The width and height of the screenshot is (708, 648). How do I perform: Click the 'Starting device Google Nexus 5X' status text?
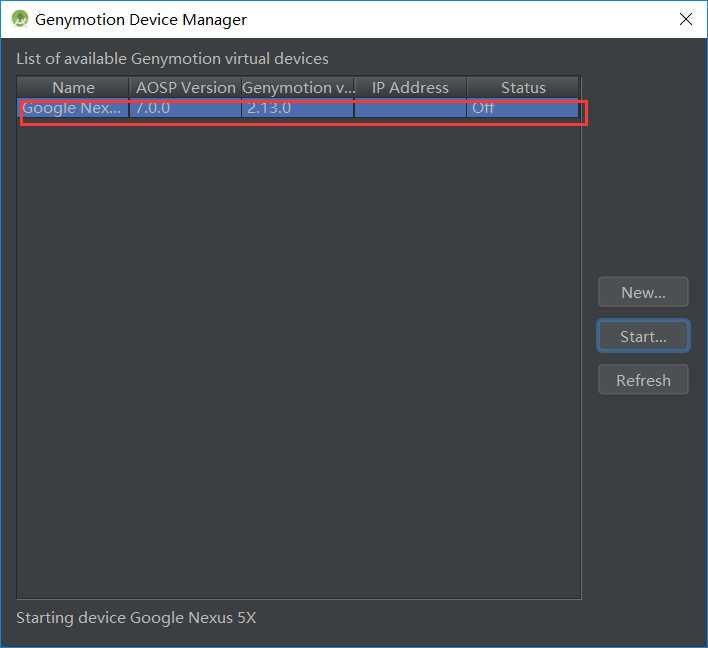pos(136,617)
